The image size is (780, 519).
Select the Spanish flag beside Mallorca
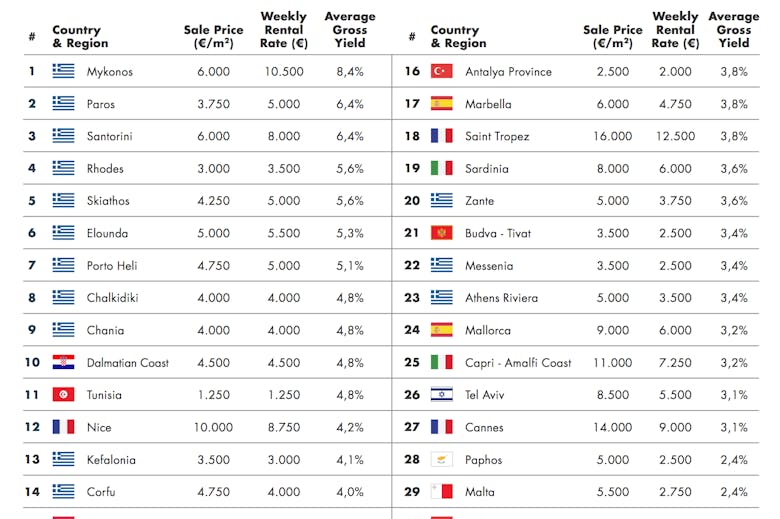click(442, 330)
